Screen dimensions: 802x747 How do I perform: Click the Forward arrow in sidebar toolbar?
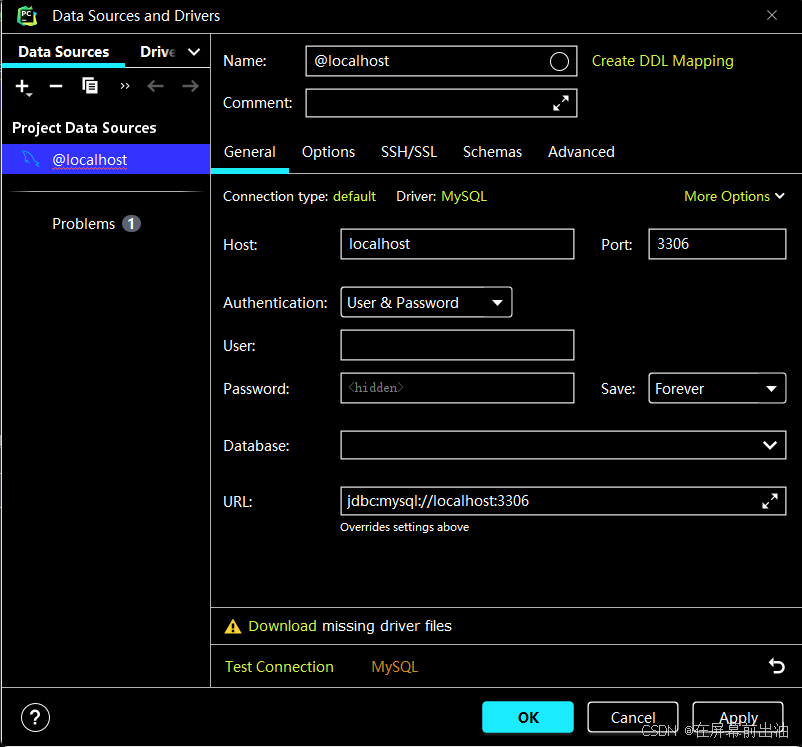point(190,86)
